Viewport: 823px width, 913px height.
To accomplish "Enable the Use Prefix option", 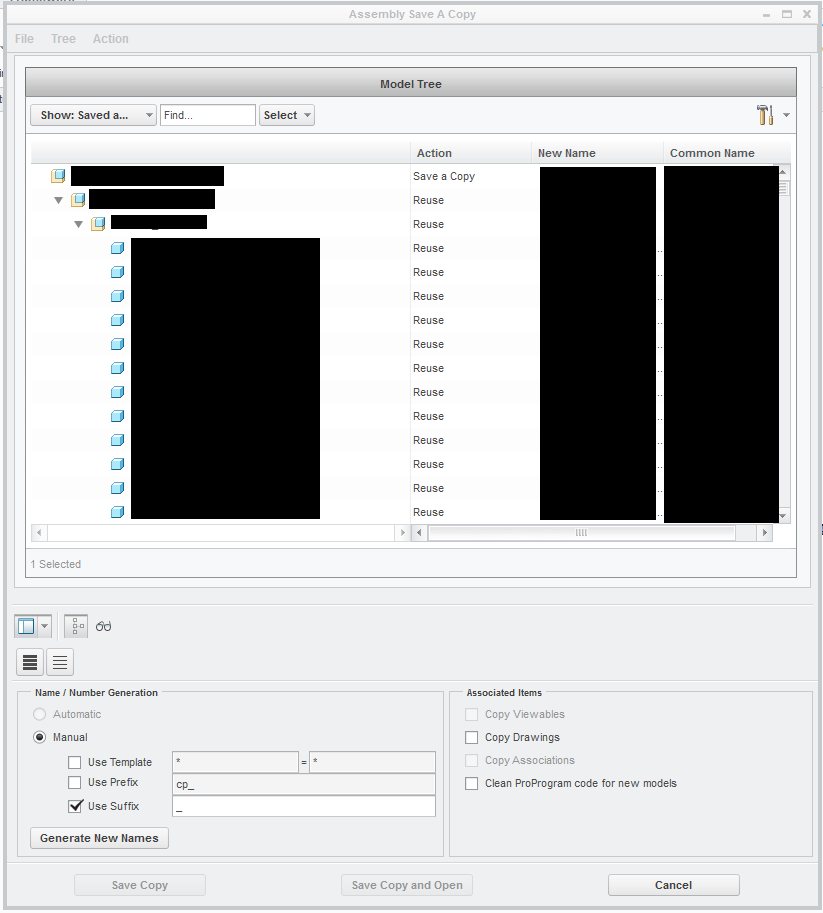I will pyautogui.click(x=74, y=783).
